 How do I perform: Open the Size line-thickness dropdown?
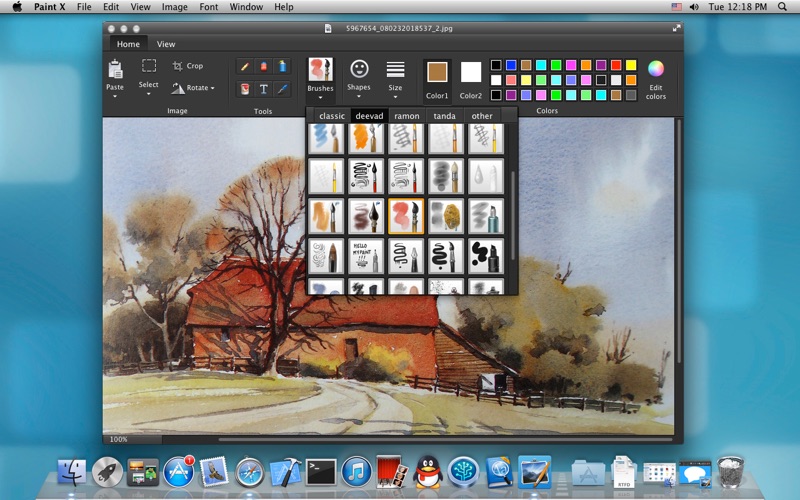pyautogui.click(x=395, y=88)
